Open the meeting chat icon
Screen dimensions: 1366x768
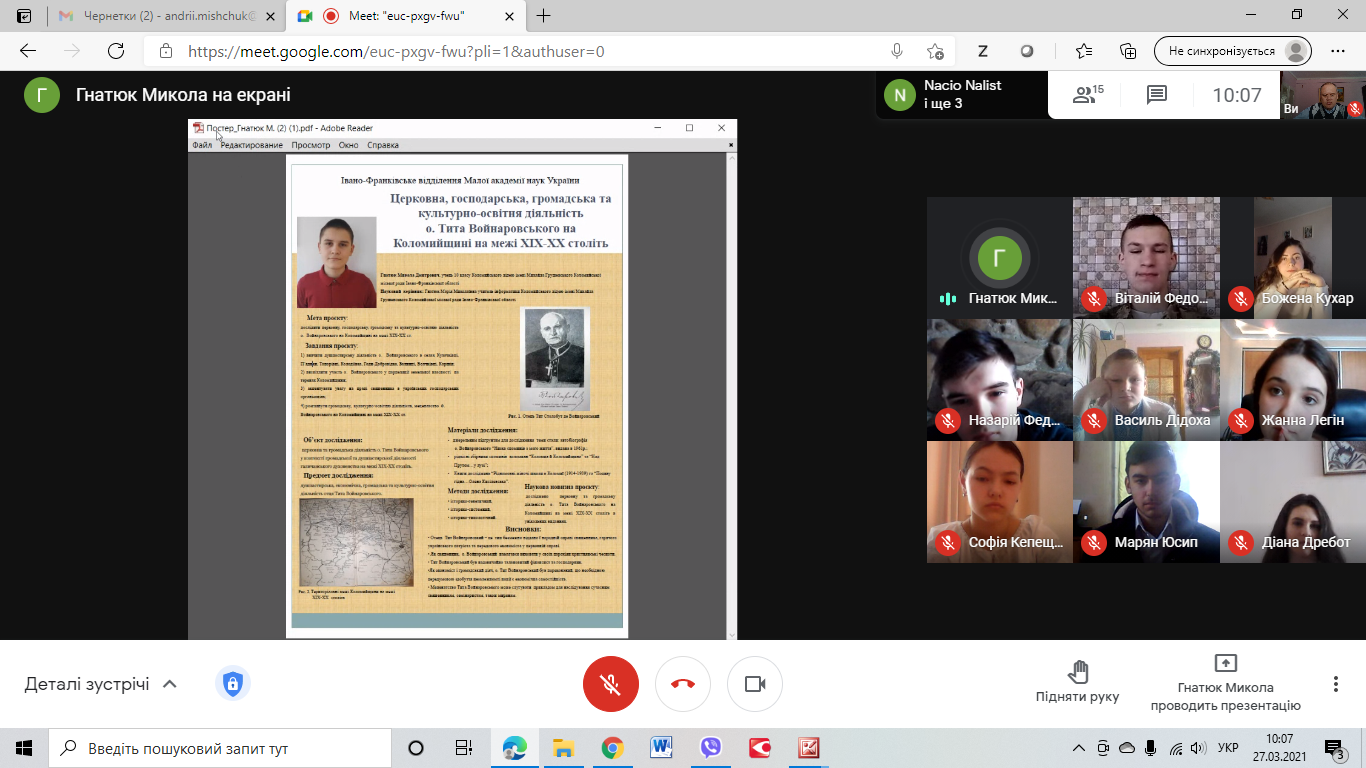tap(1156, 95)
